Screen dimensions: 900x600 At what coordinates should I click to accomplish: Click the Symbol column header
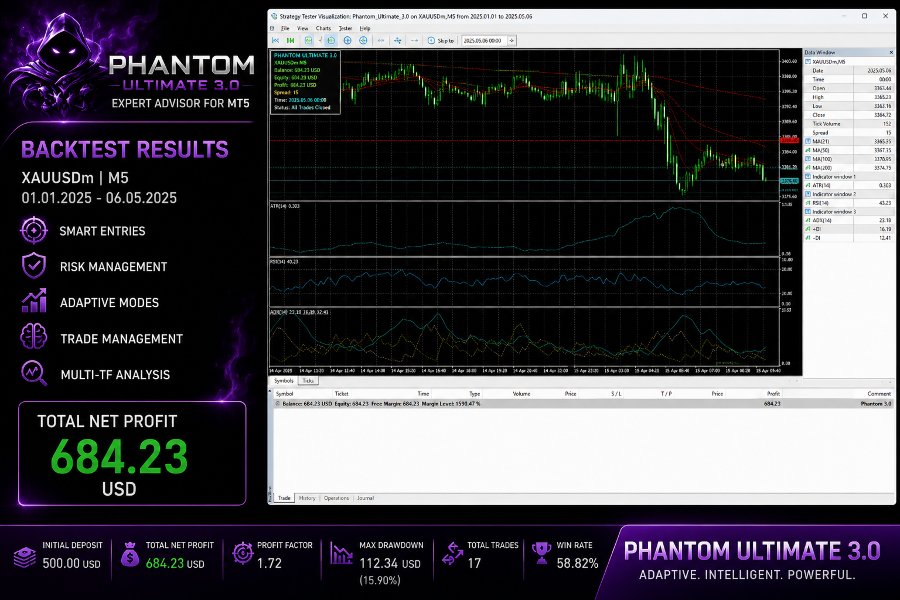point(285,394)
